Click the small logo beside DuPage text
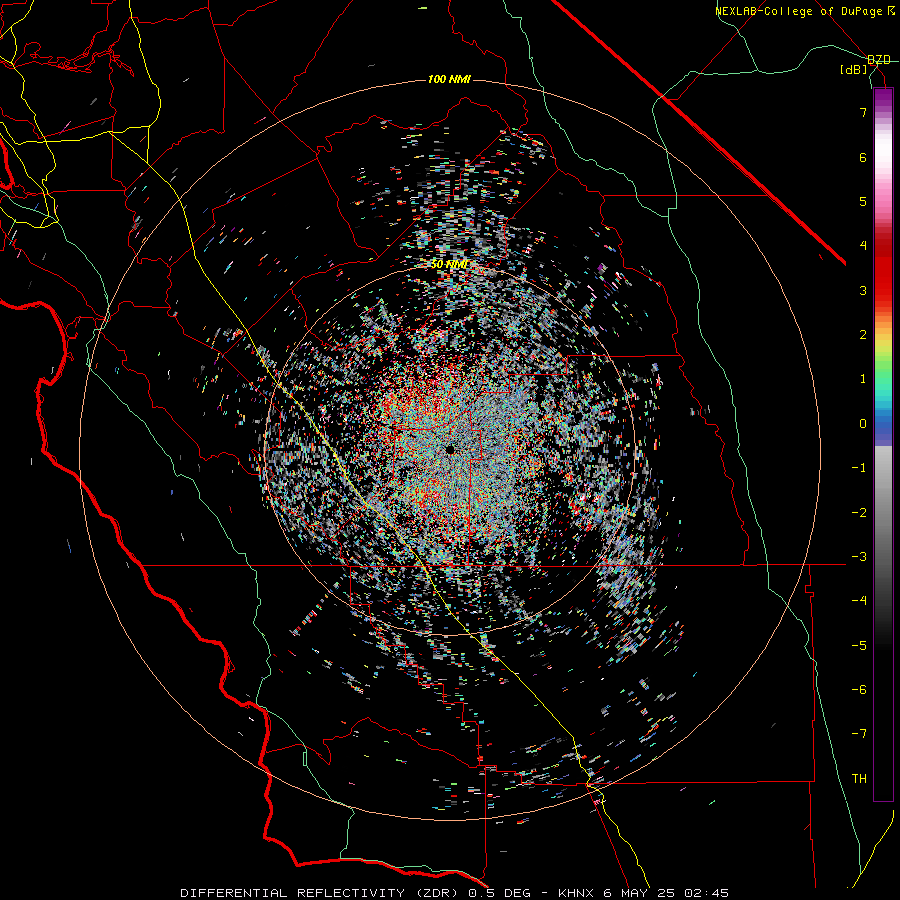This screenshot has height=900, width=900. coord(890,10)
